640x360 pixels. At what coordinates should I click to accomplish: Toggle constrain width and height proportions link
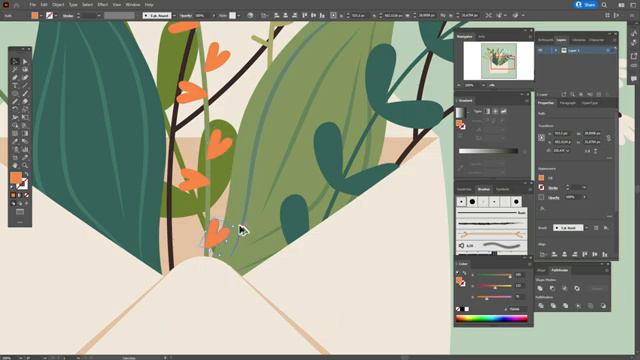(609, 138)
